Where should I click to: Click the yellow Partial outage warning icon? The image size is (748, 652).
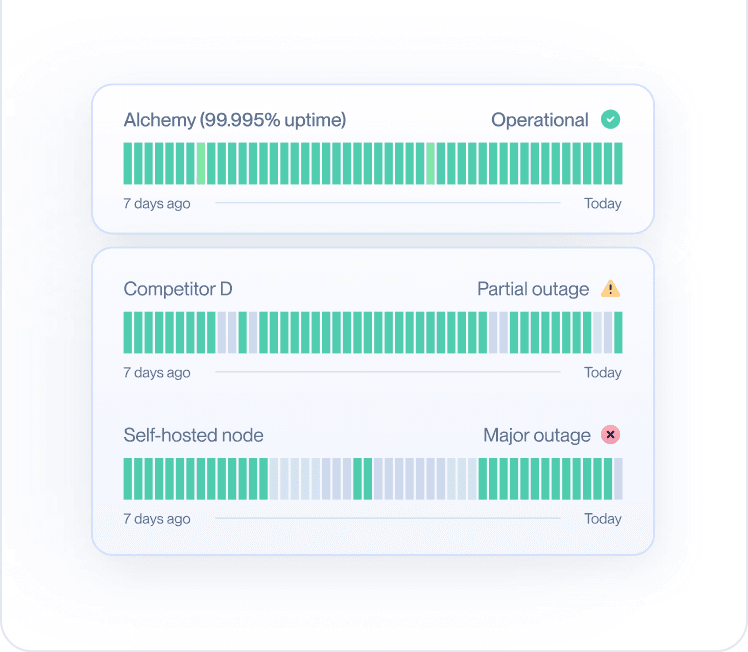coord(610,289)
